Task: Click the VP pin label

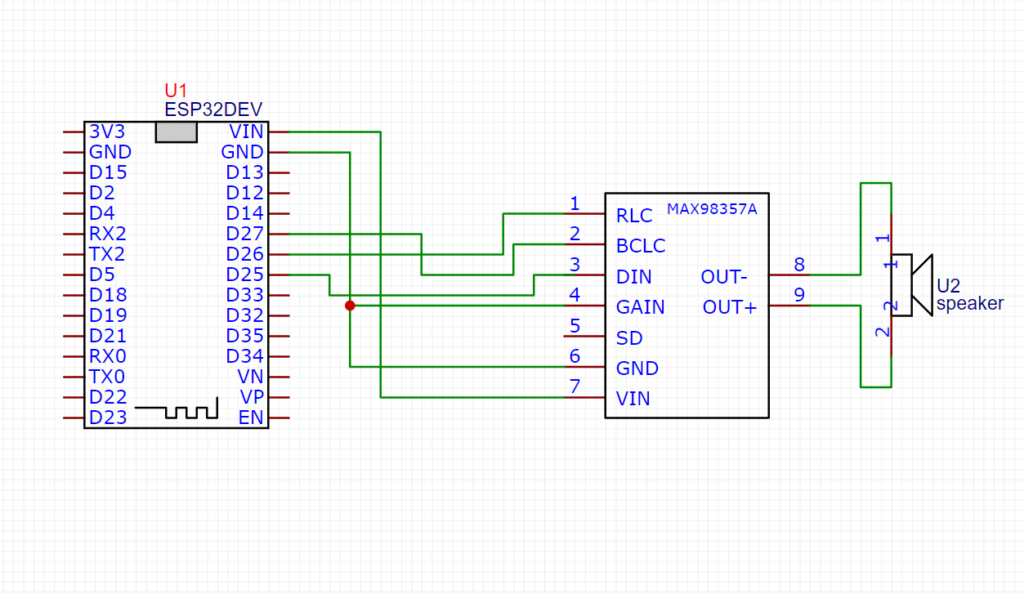Action: [251, 397]
